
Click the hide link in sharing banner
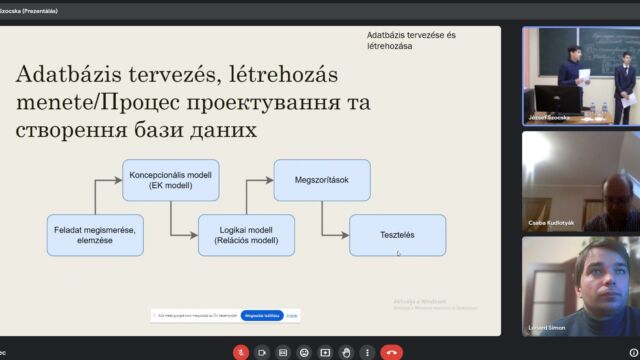(x=292, y=316)
